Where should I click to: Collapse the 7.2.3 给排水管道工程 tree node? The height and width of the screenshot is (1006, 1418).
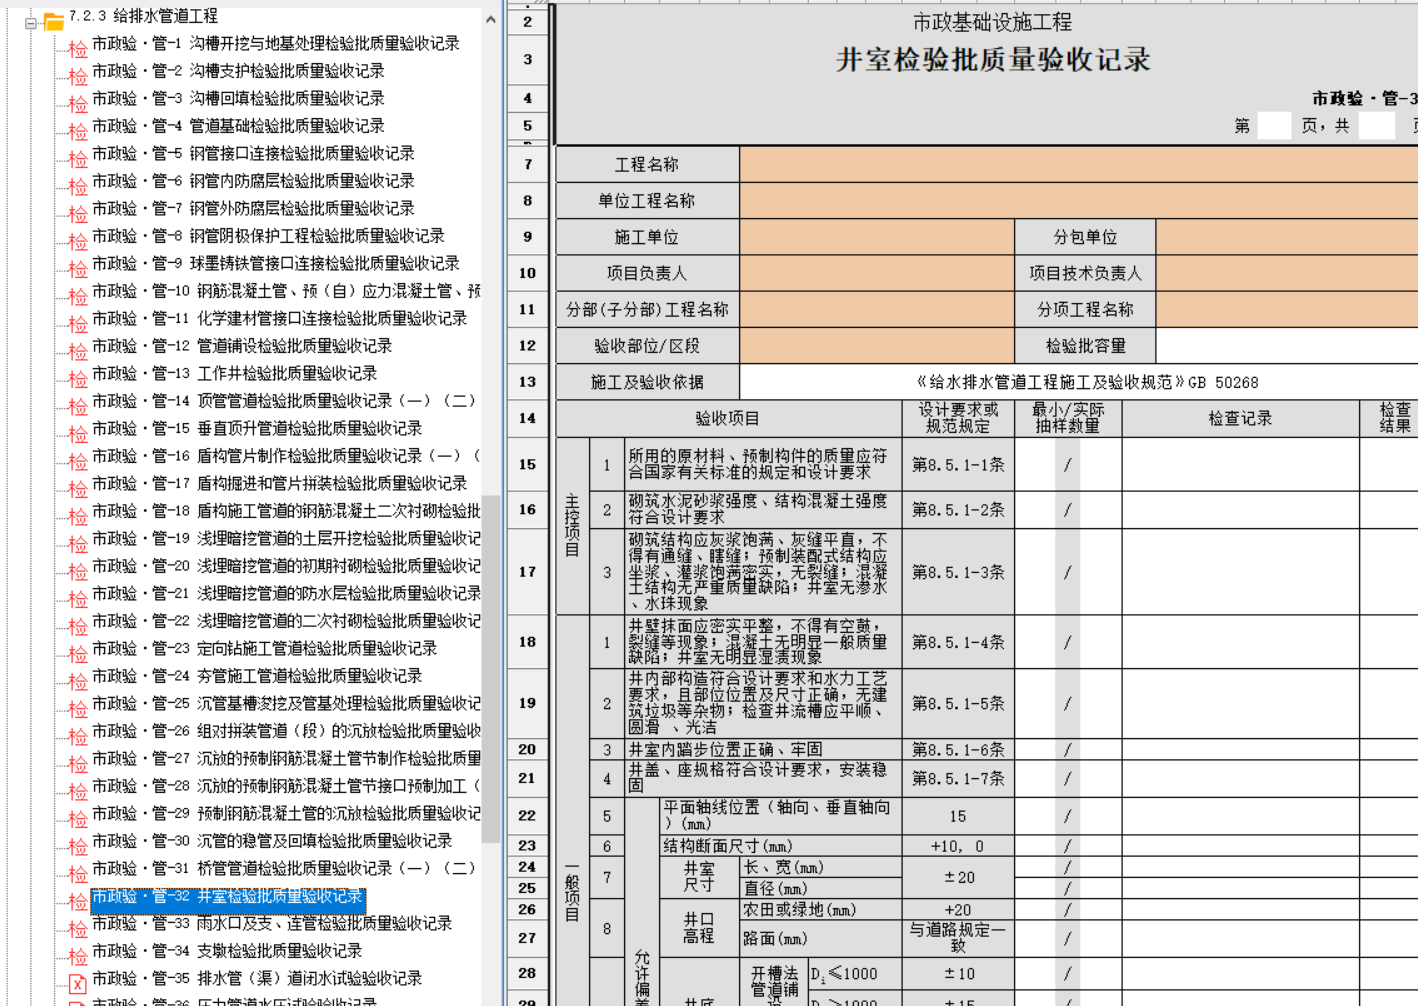(x=31, y=21)
